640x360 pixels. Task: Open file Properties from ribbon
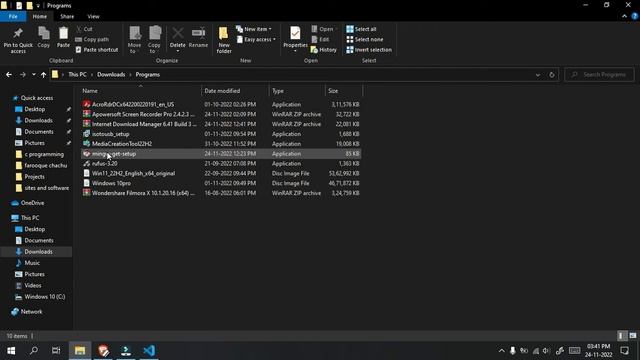pyautogui.click(x=295, y=40)
